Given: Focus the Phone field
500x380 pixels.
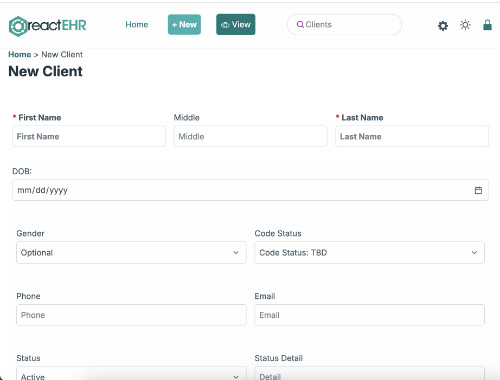Looking at the screenshot, I should 131,315.
